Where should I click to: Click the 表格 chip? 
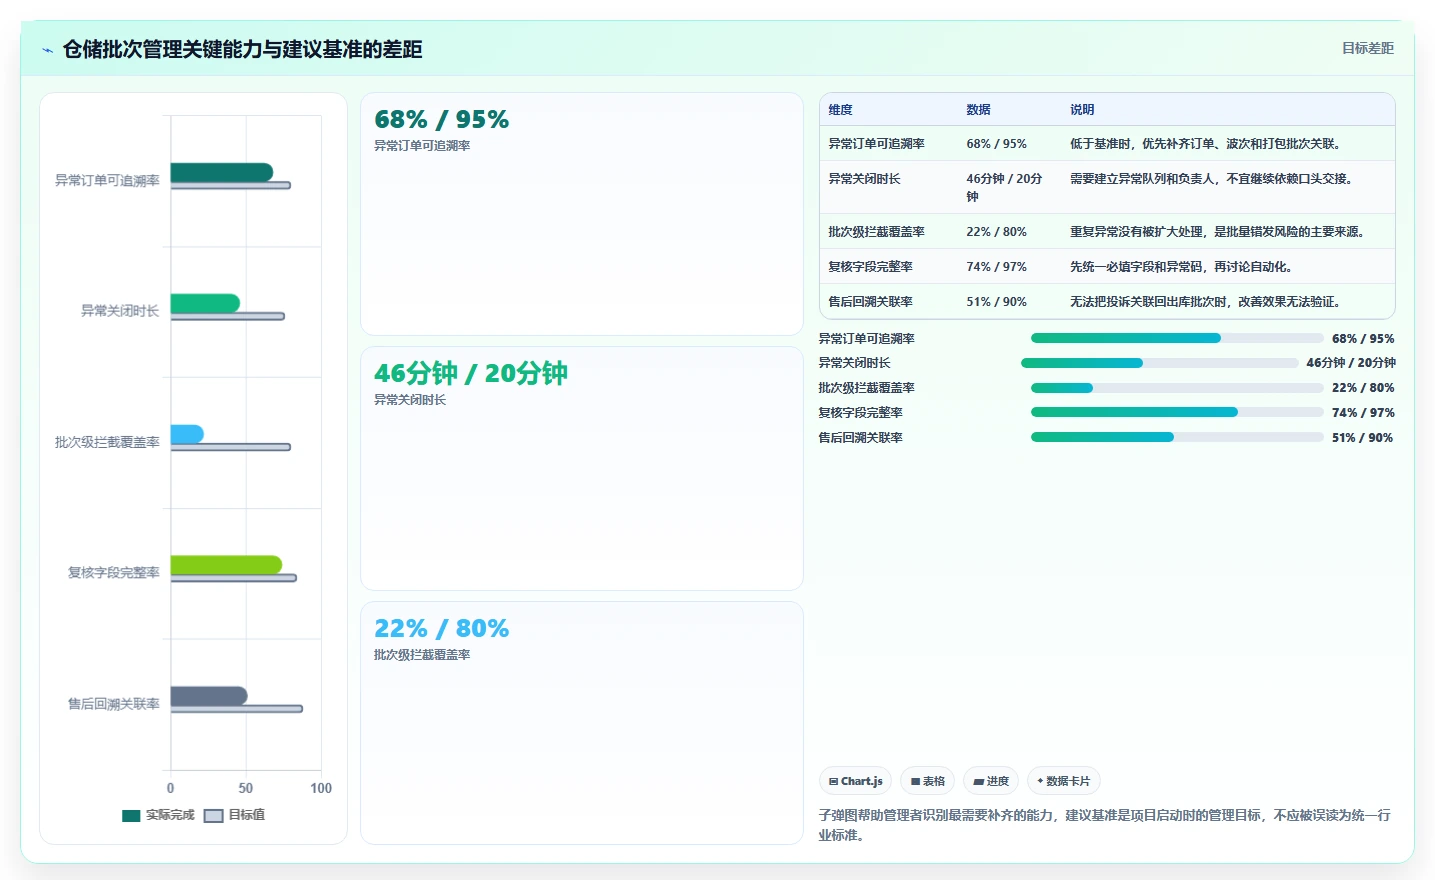click(928, 781)
